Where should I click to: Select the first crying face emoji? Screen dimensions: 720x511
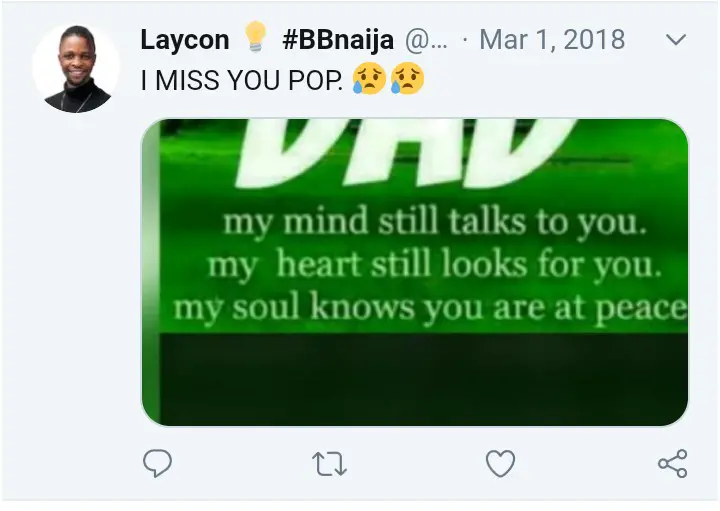[369, 79]
